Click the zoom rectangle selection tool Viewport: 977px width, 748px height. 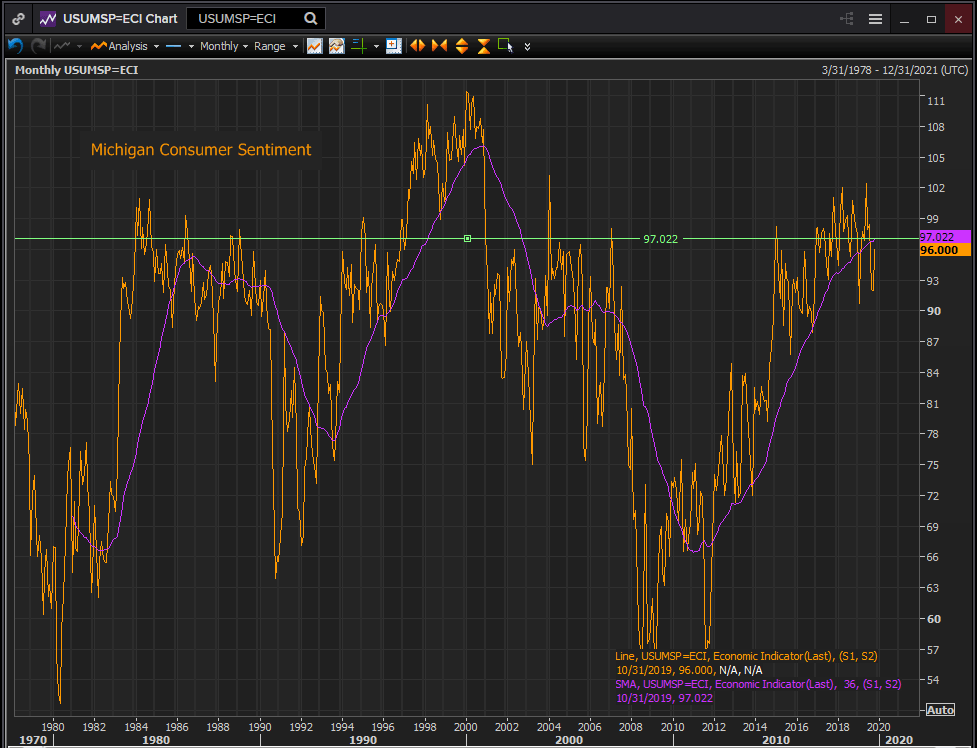505,46
